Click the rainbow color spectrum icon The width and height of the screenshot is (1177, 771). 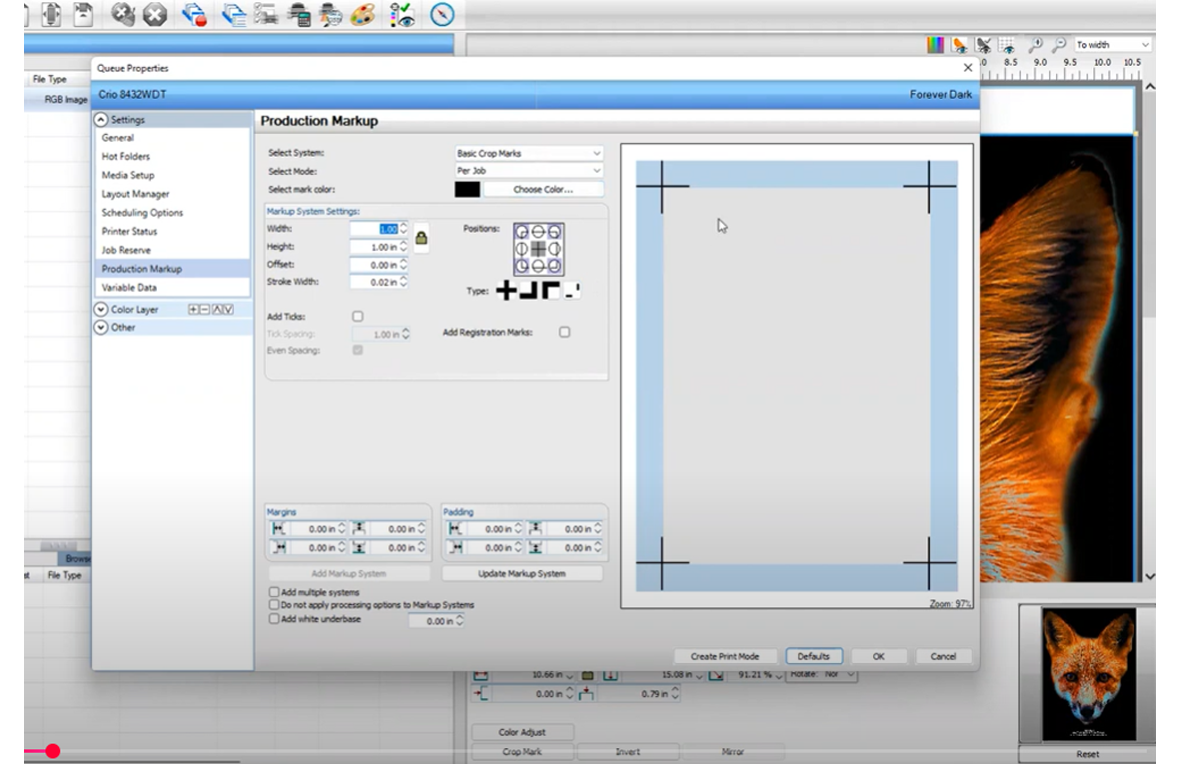pyautogui.click(x=935, y=45)
